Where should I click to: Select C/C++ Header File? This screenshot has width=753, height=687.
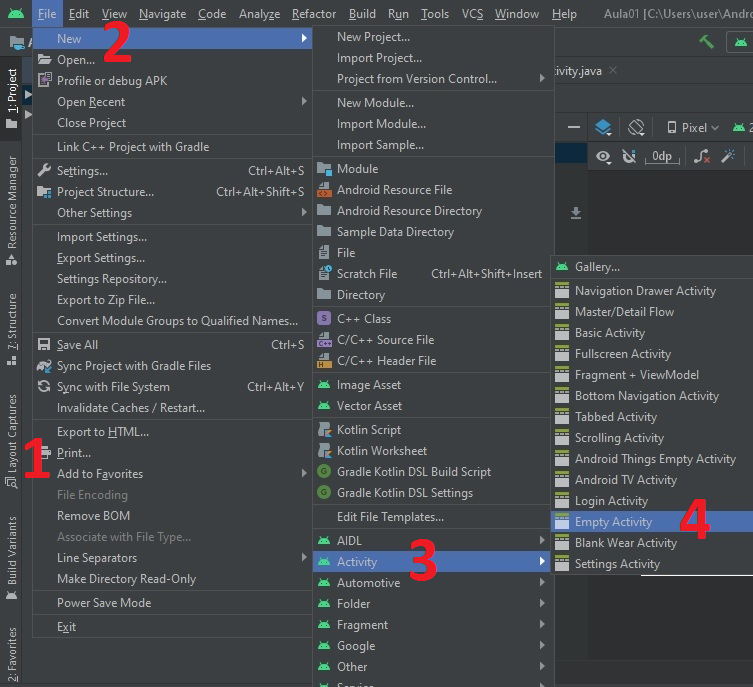pyautogui.click(x=432, y=361)
